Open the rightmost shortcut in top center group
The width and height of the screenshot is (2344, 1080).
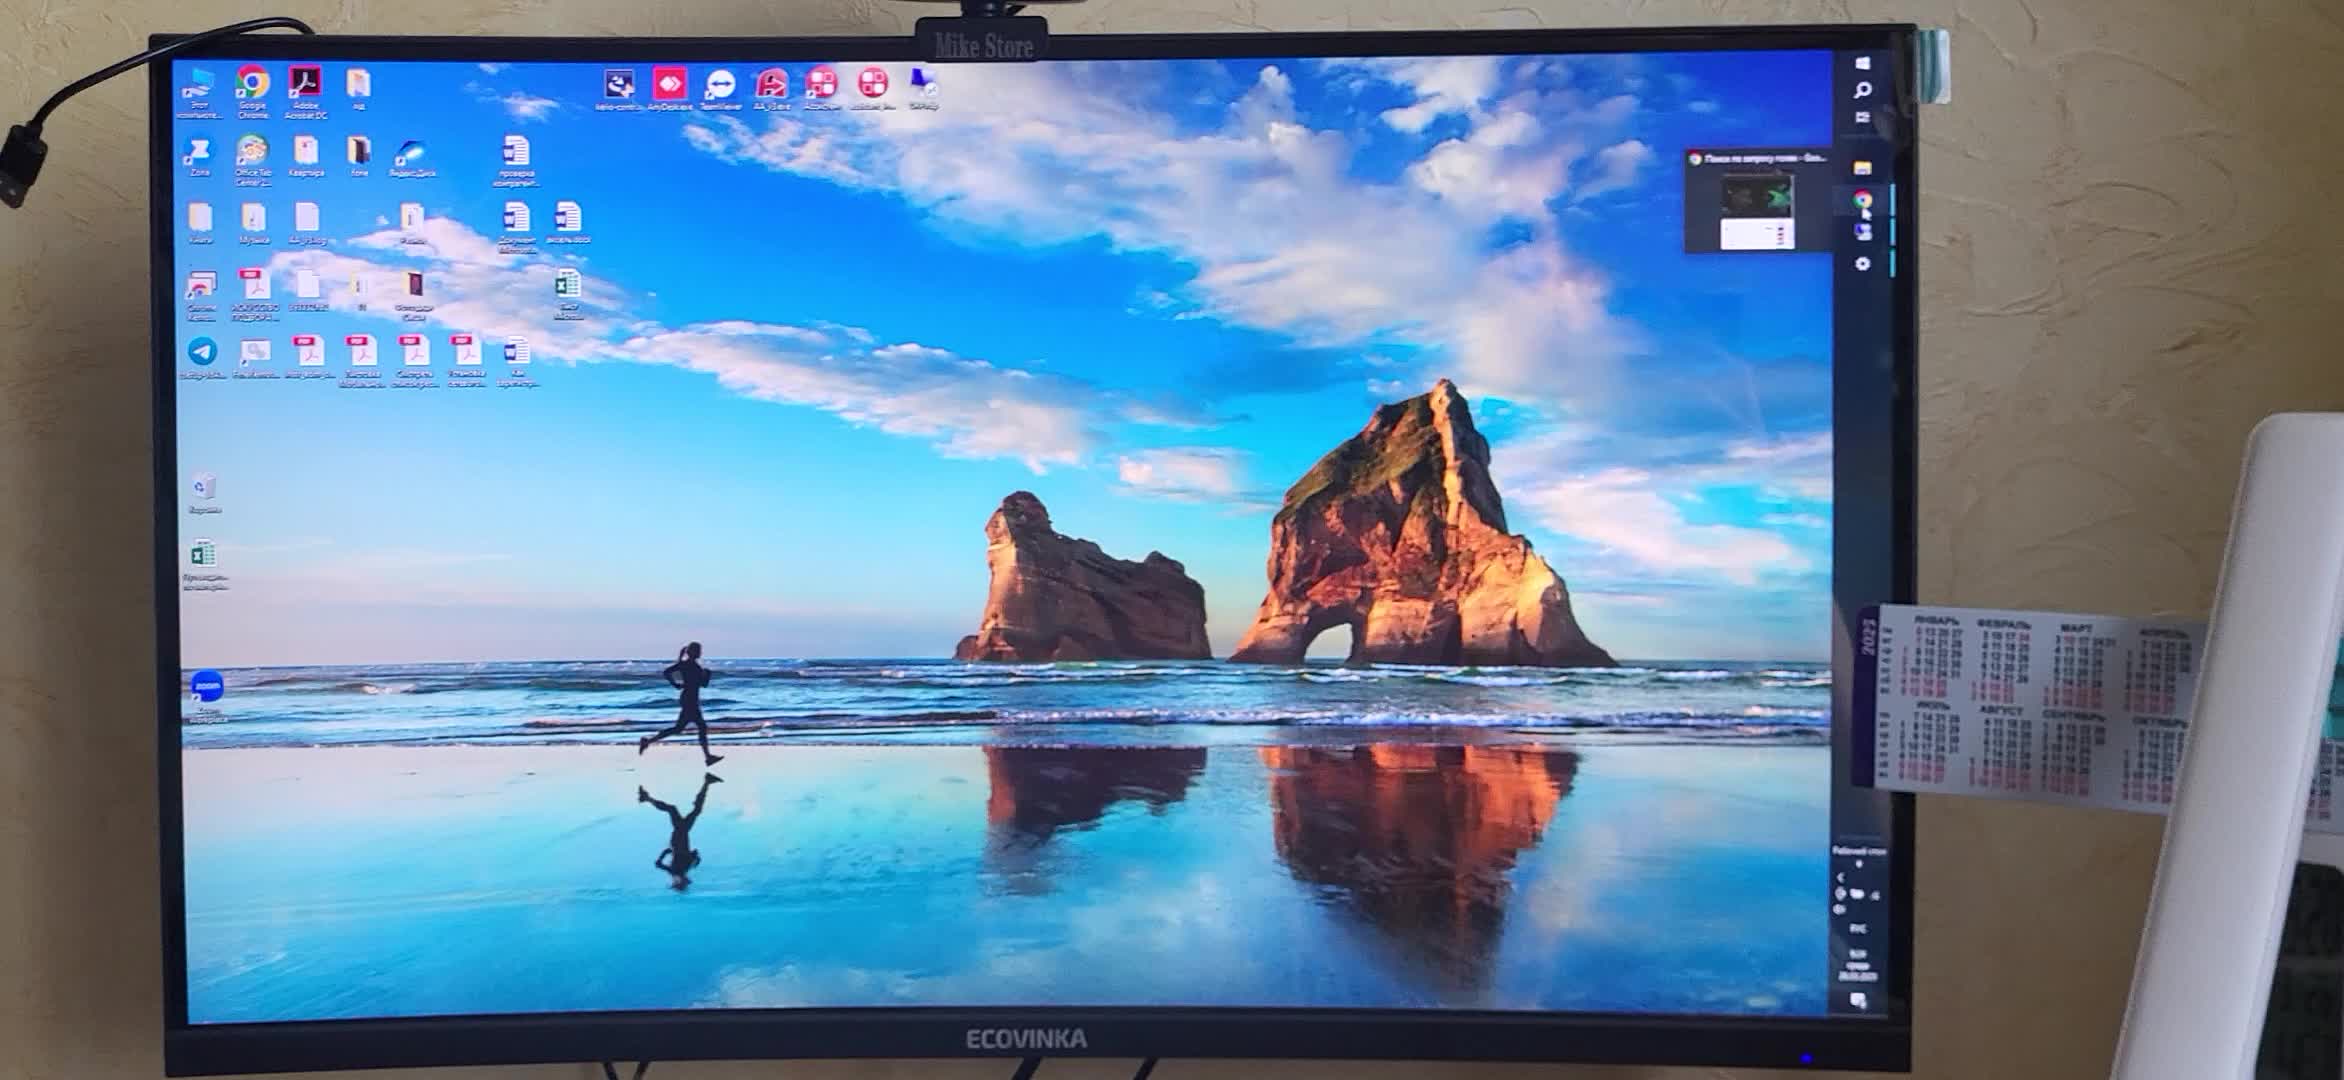point(923,88)
